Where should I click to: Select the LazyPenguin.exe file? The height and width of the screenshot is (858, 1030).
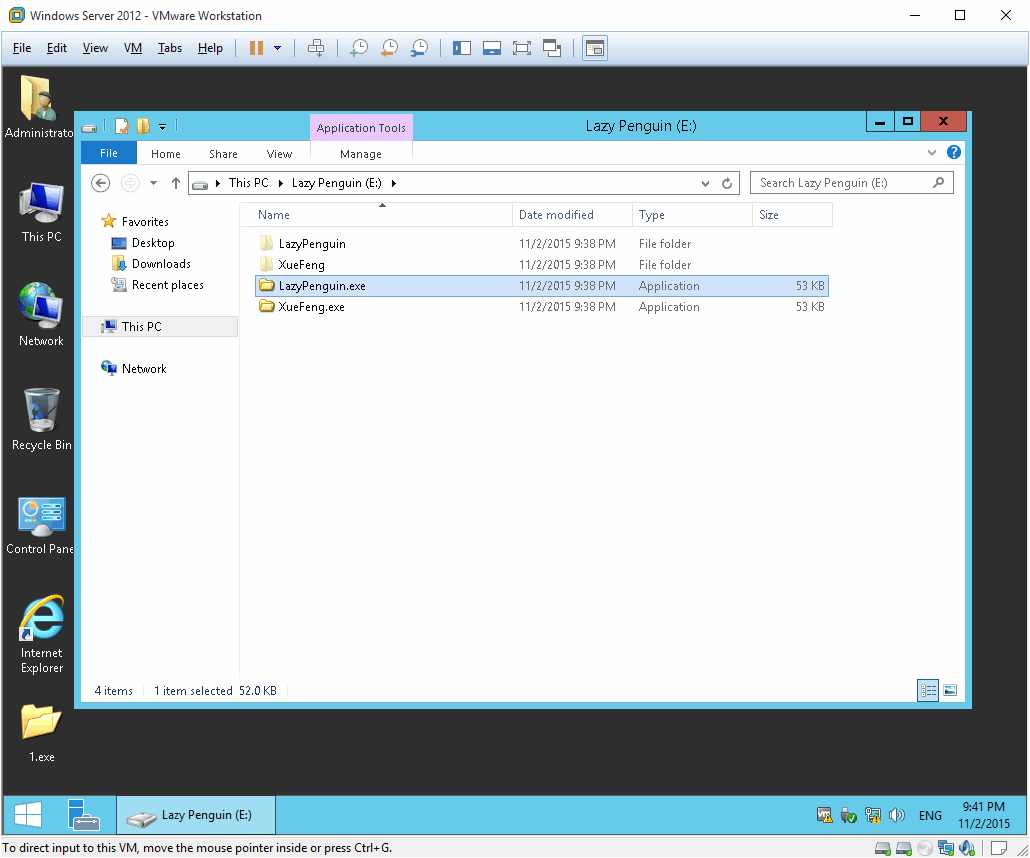pos(541,286)
